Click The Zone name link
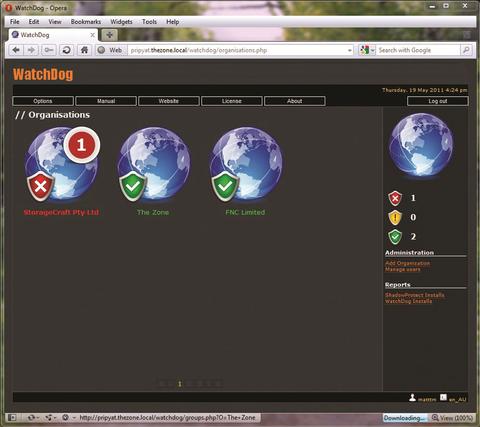This screenshot has width=480, height=427. tap(153, 212)
